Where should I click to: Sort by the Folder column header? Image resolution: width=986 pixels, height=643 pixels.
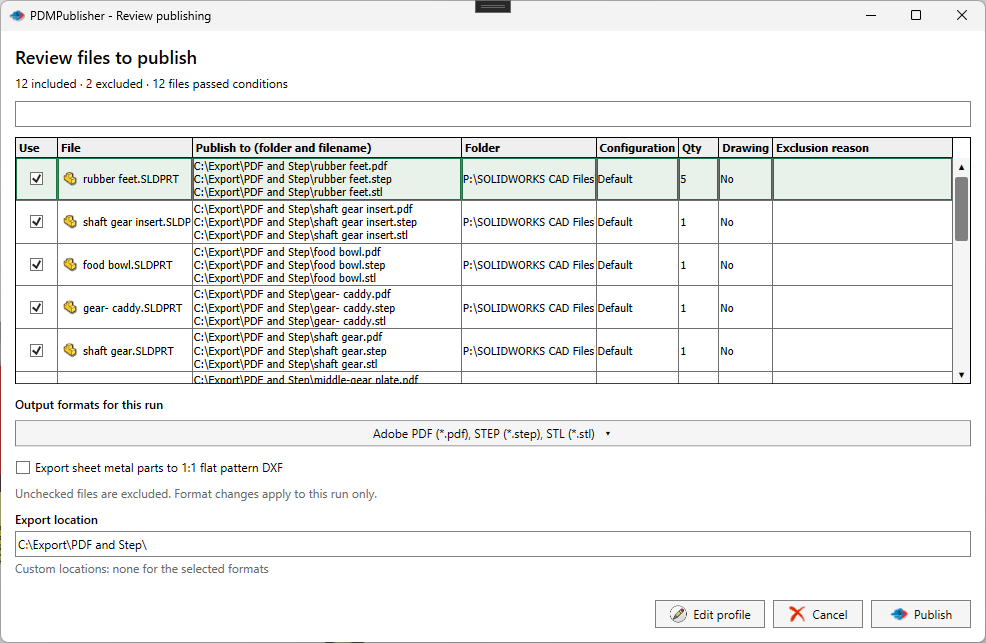point(529,148)
